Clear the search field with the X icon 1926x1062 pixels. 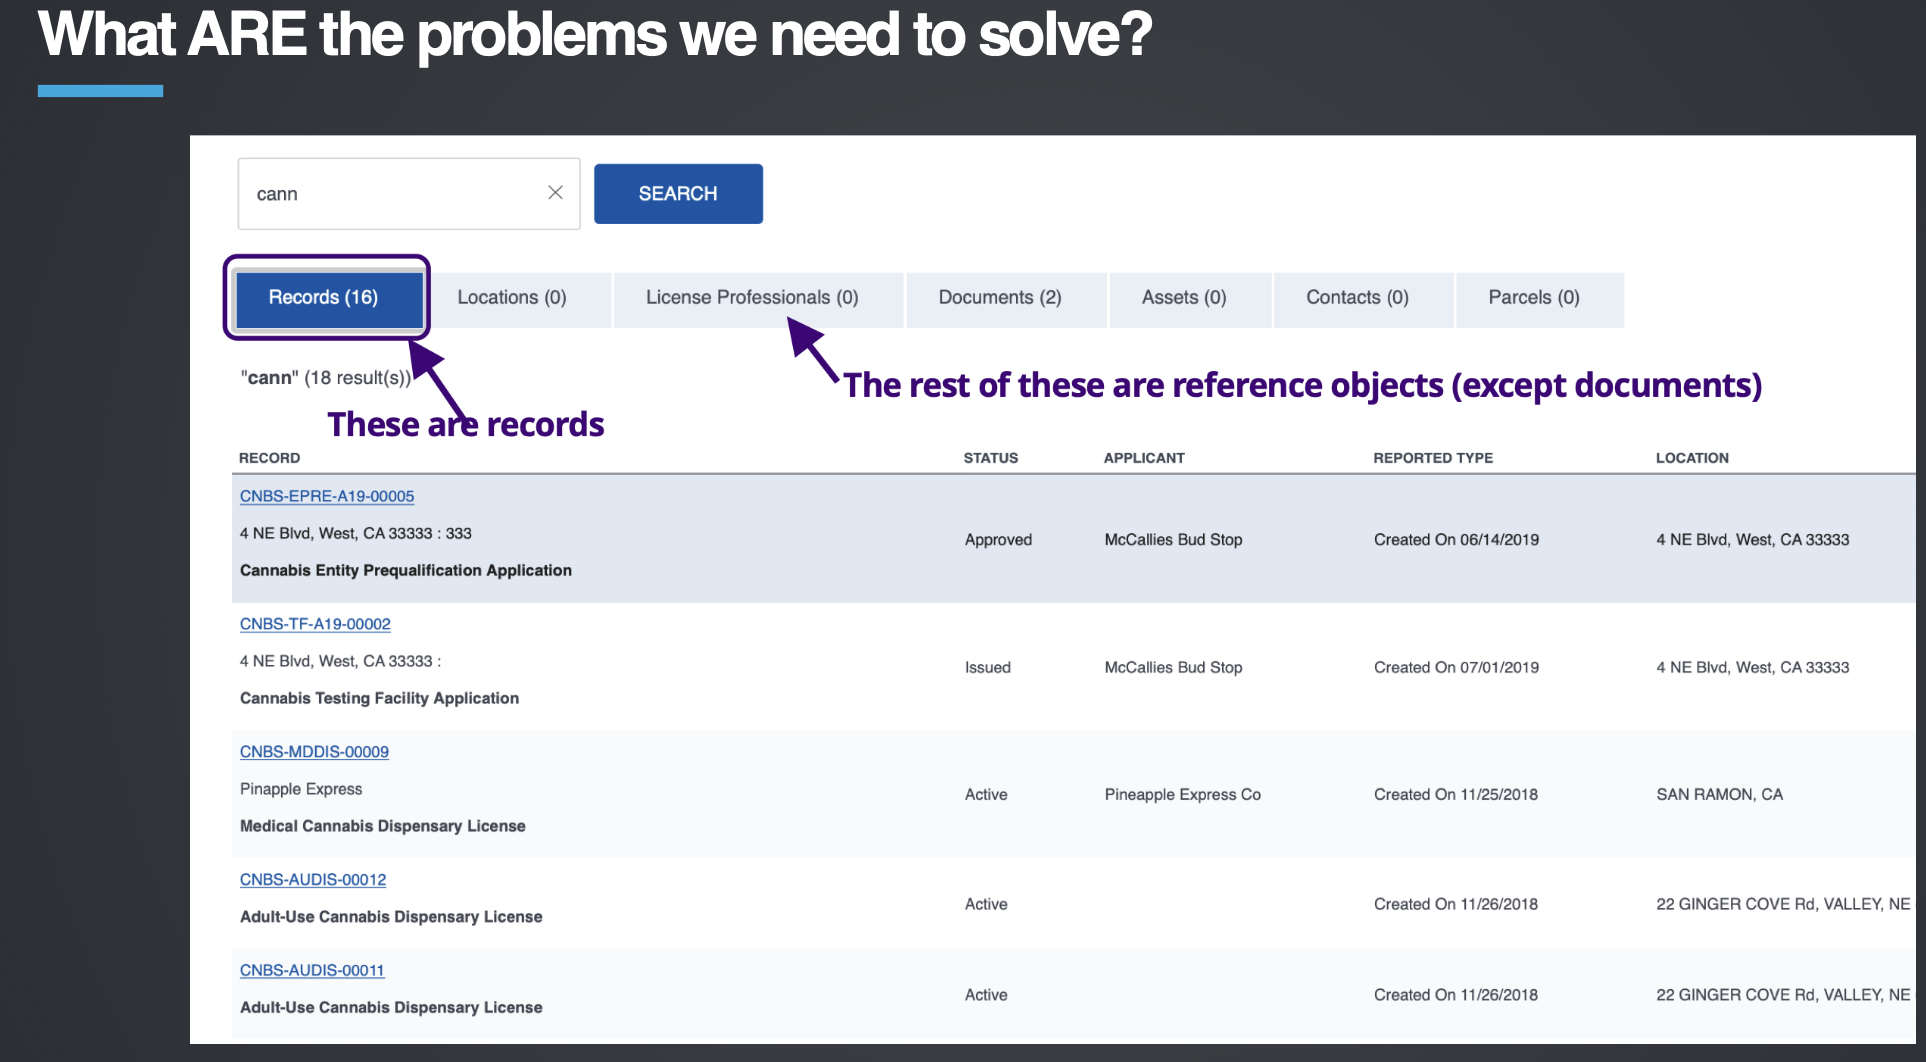[x=555, y=193]
